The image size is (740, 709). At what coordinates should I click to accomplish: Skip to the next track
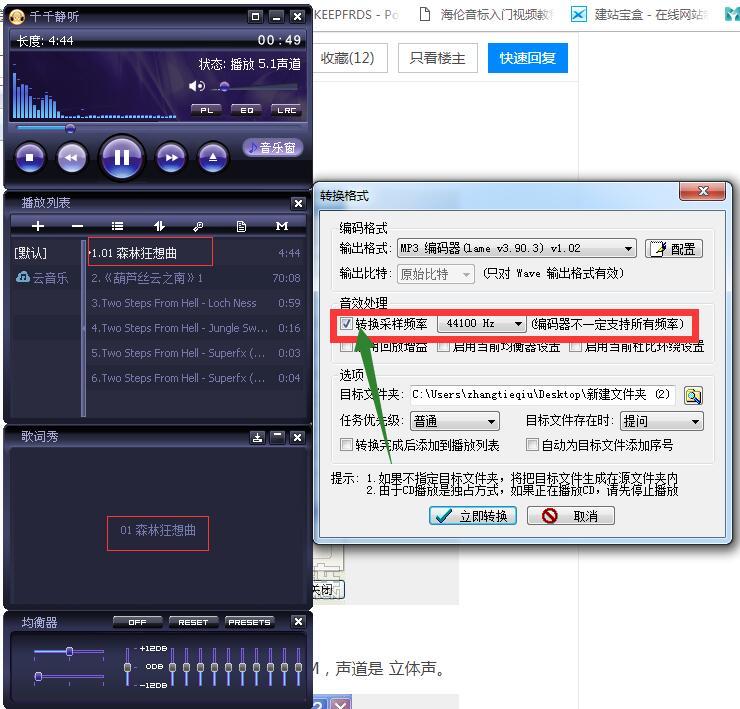[x=171, y=157]
